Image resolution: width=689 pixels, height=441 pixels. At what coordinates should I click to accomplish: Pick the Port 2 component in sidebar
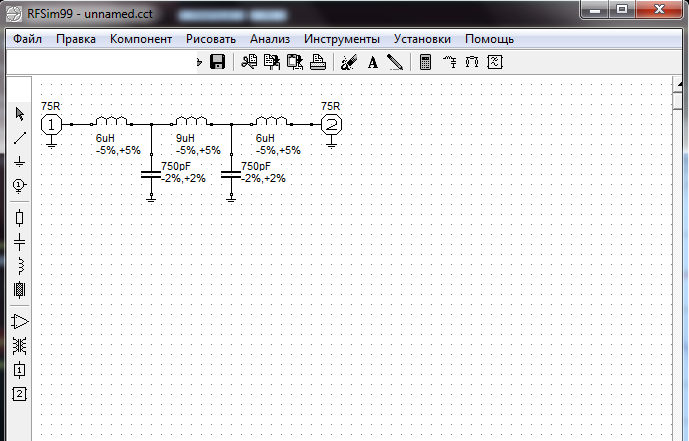[19, 393]
